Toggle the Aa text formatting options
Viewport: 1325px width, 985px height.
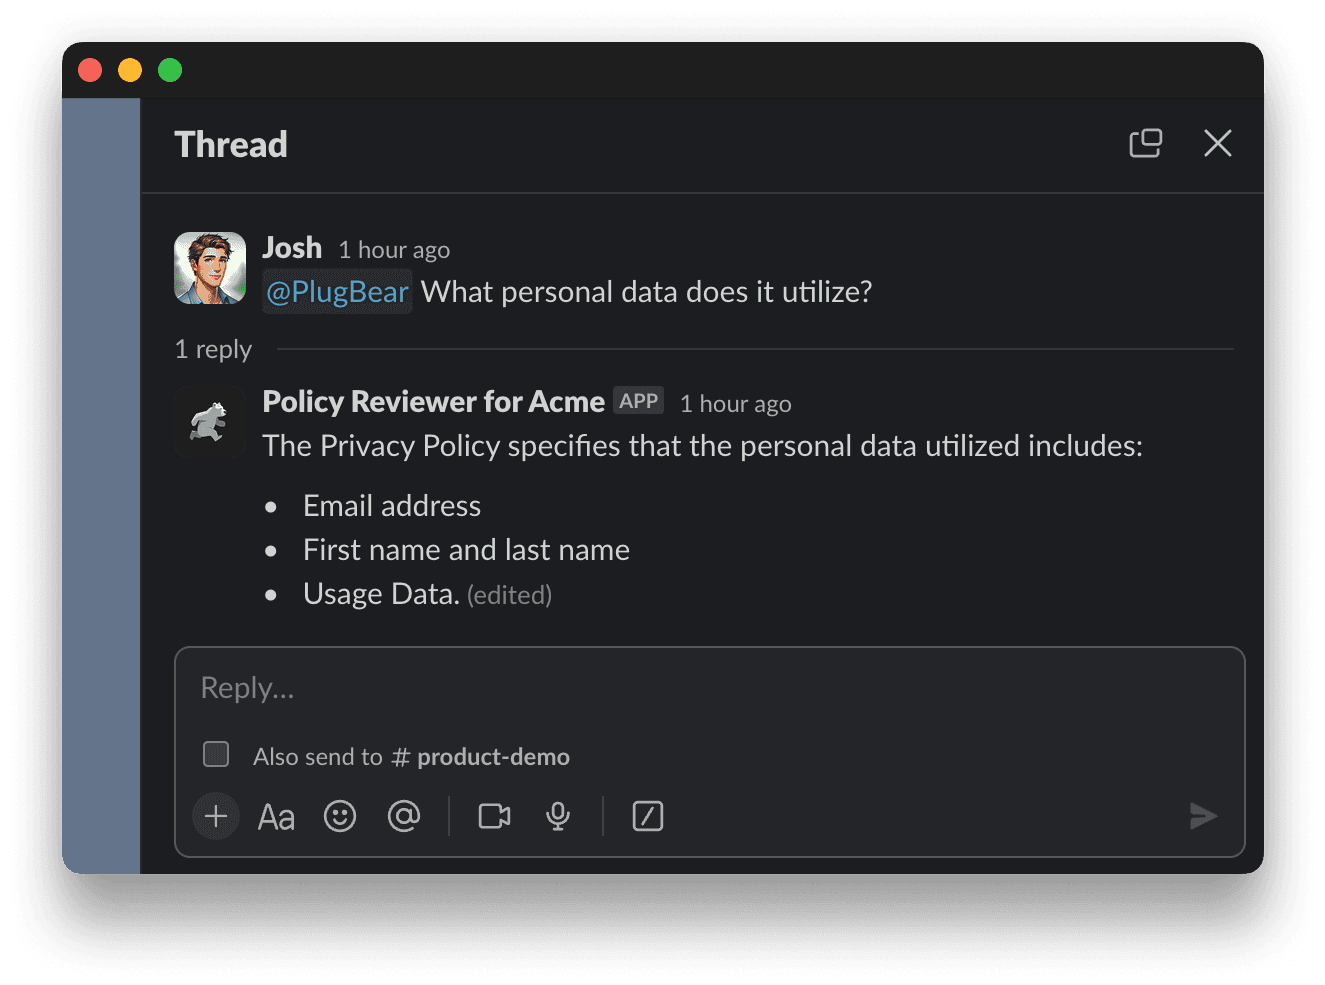tap(276, 816)
